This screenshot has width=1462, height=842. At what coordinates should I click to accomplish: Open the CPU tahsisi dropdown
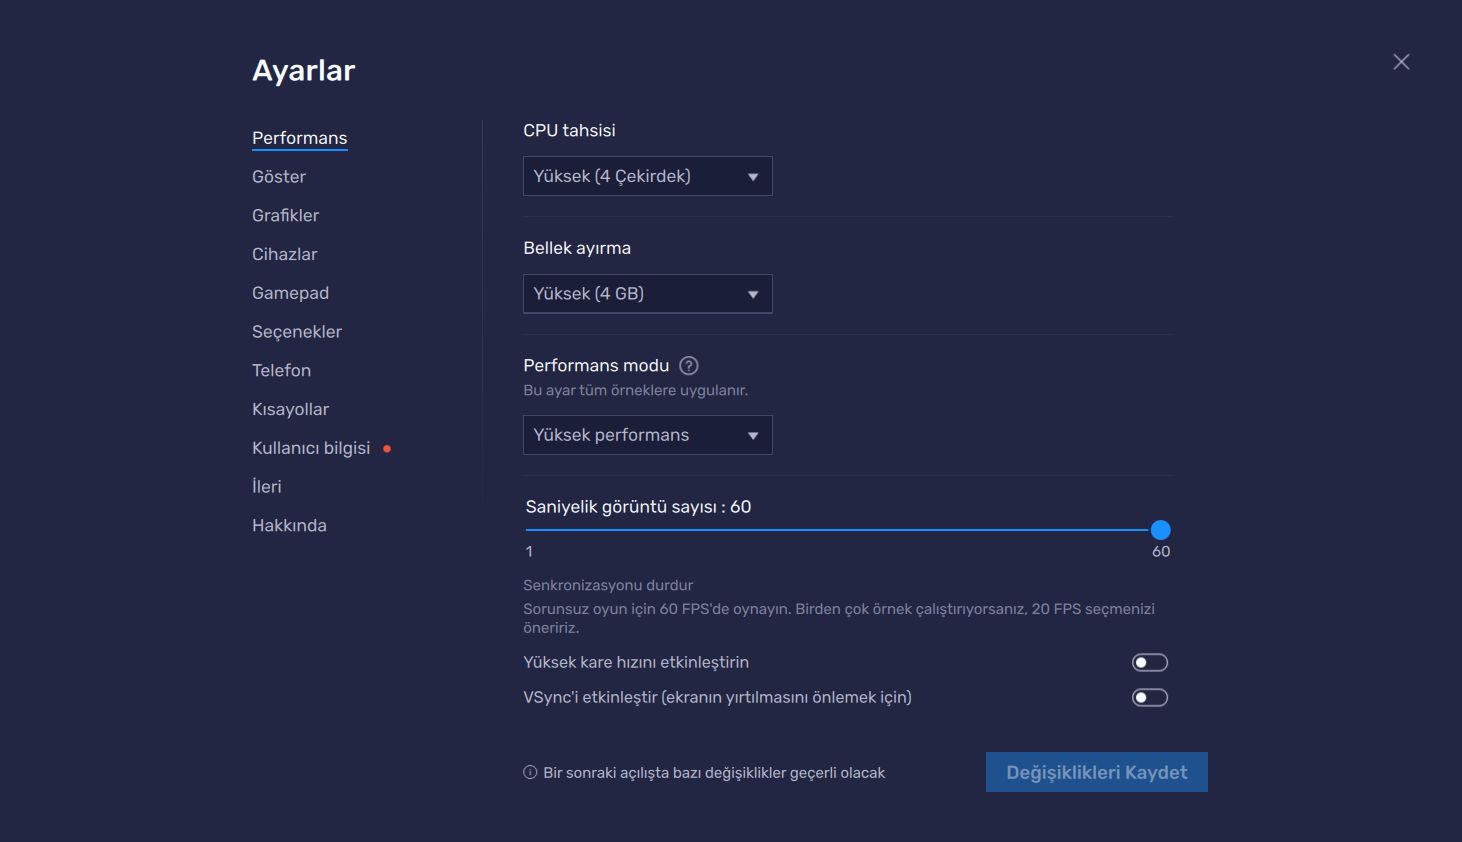[648, 176]
